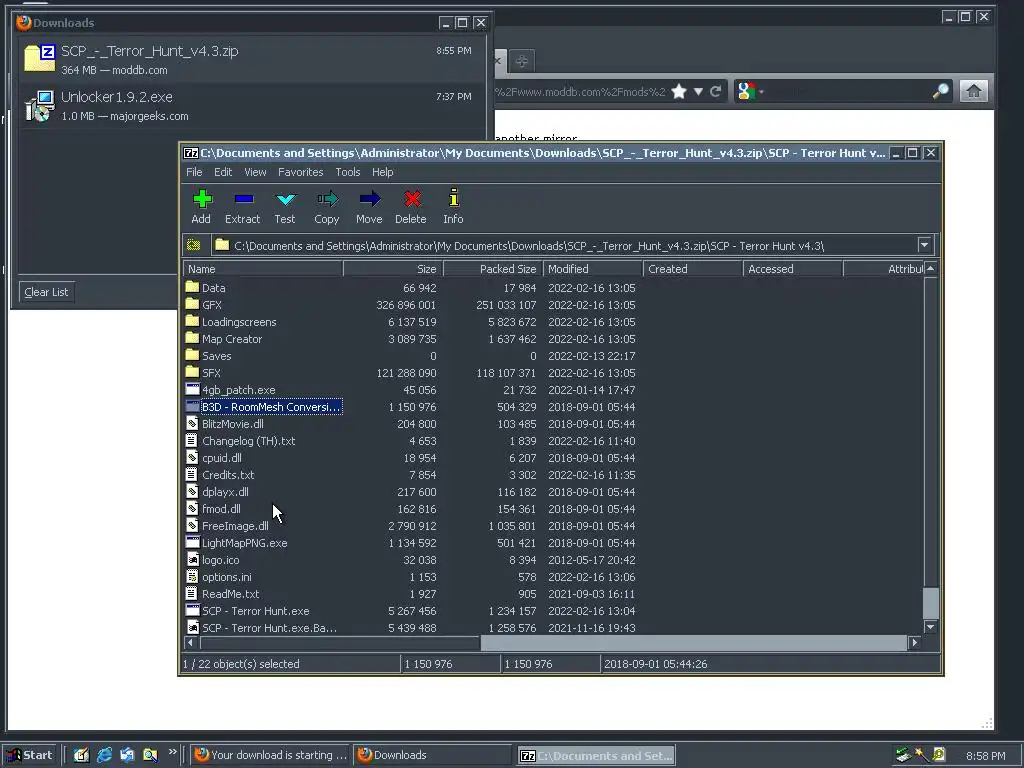This screenshot has height=768, width=1024.
Task: Click the 8:58 PM system clock
Action: [985, 756]
